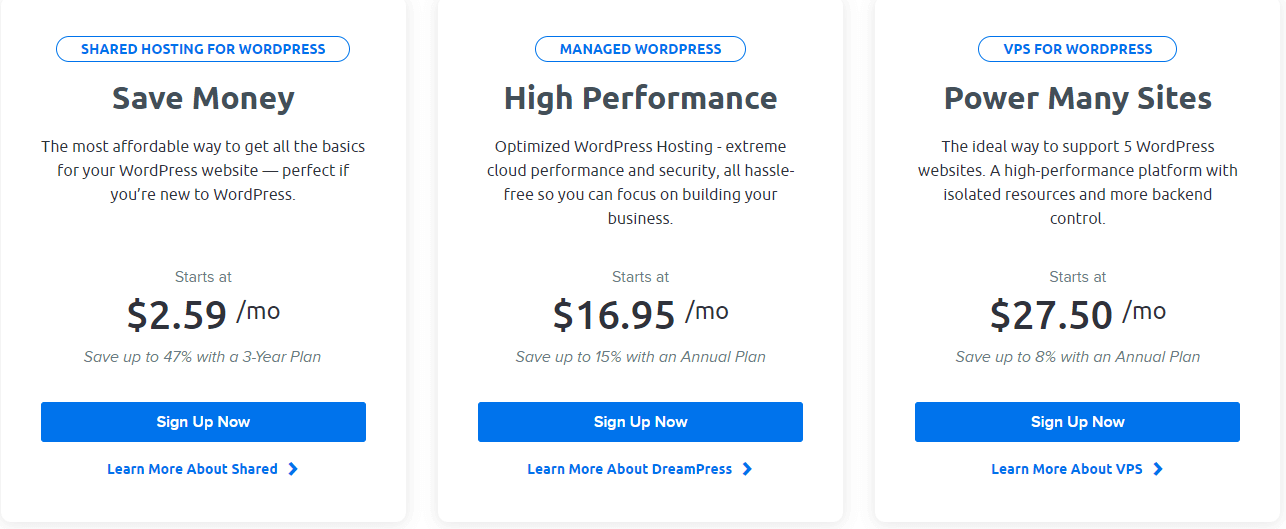1286x529 pixels.
Task: Click the Save Money heading
Action: (203, 98)
